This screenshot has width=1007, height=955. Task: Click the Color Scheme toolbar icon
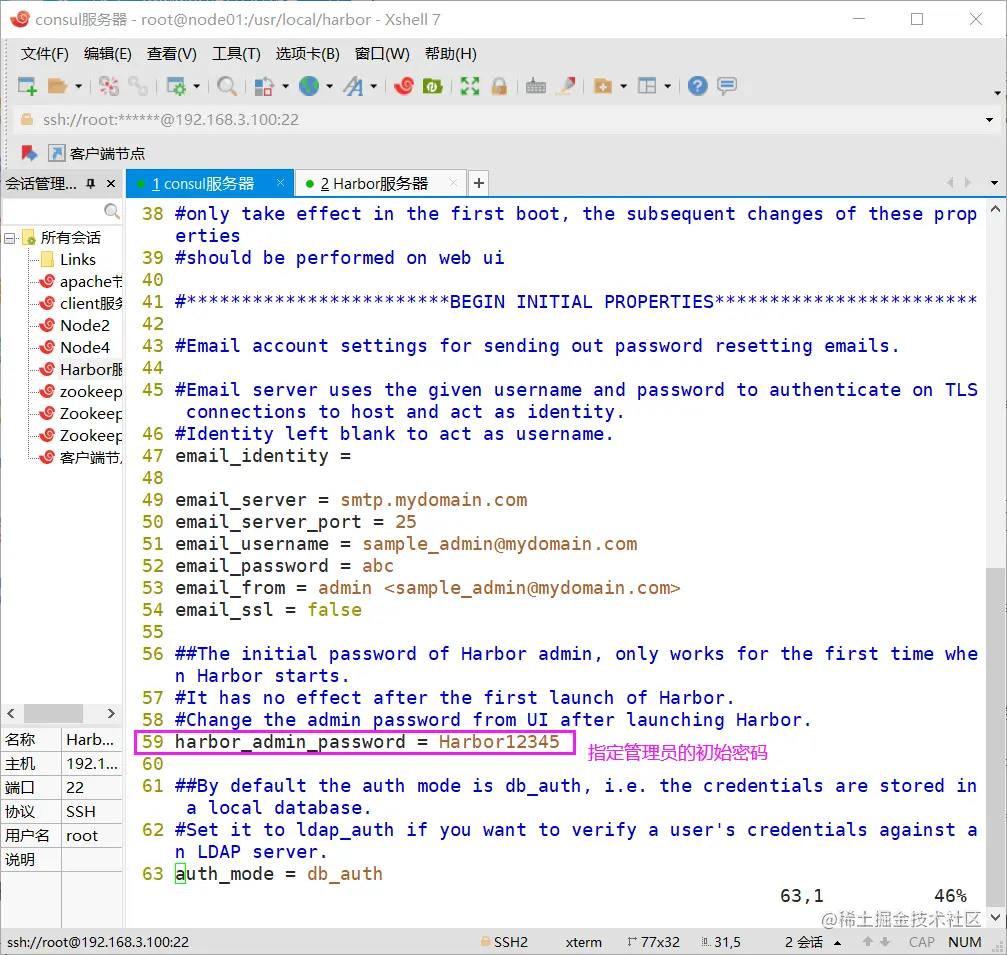tap(264, 85)
